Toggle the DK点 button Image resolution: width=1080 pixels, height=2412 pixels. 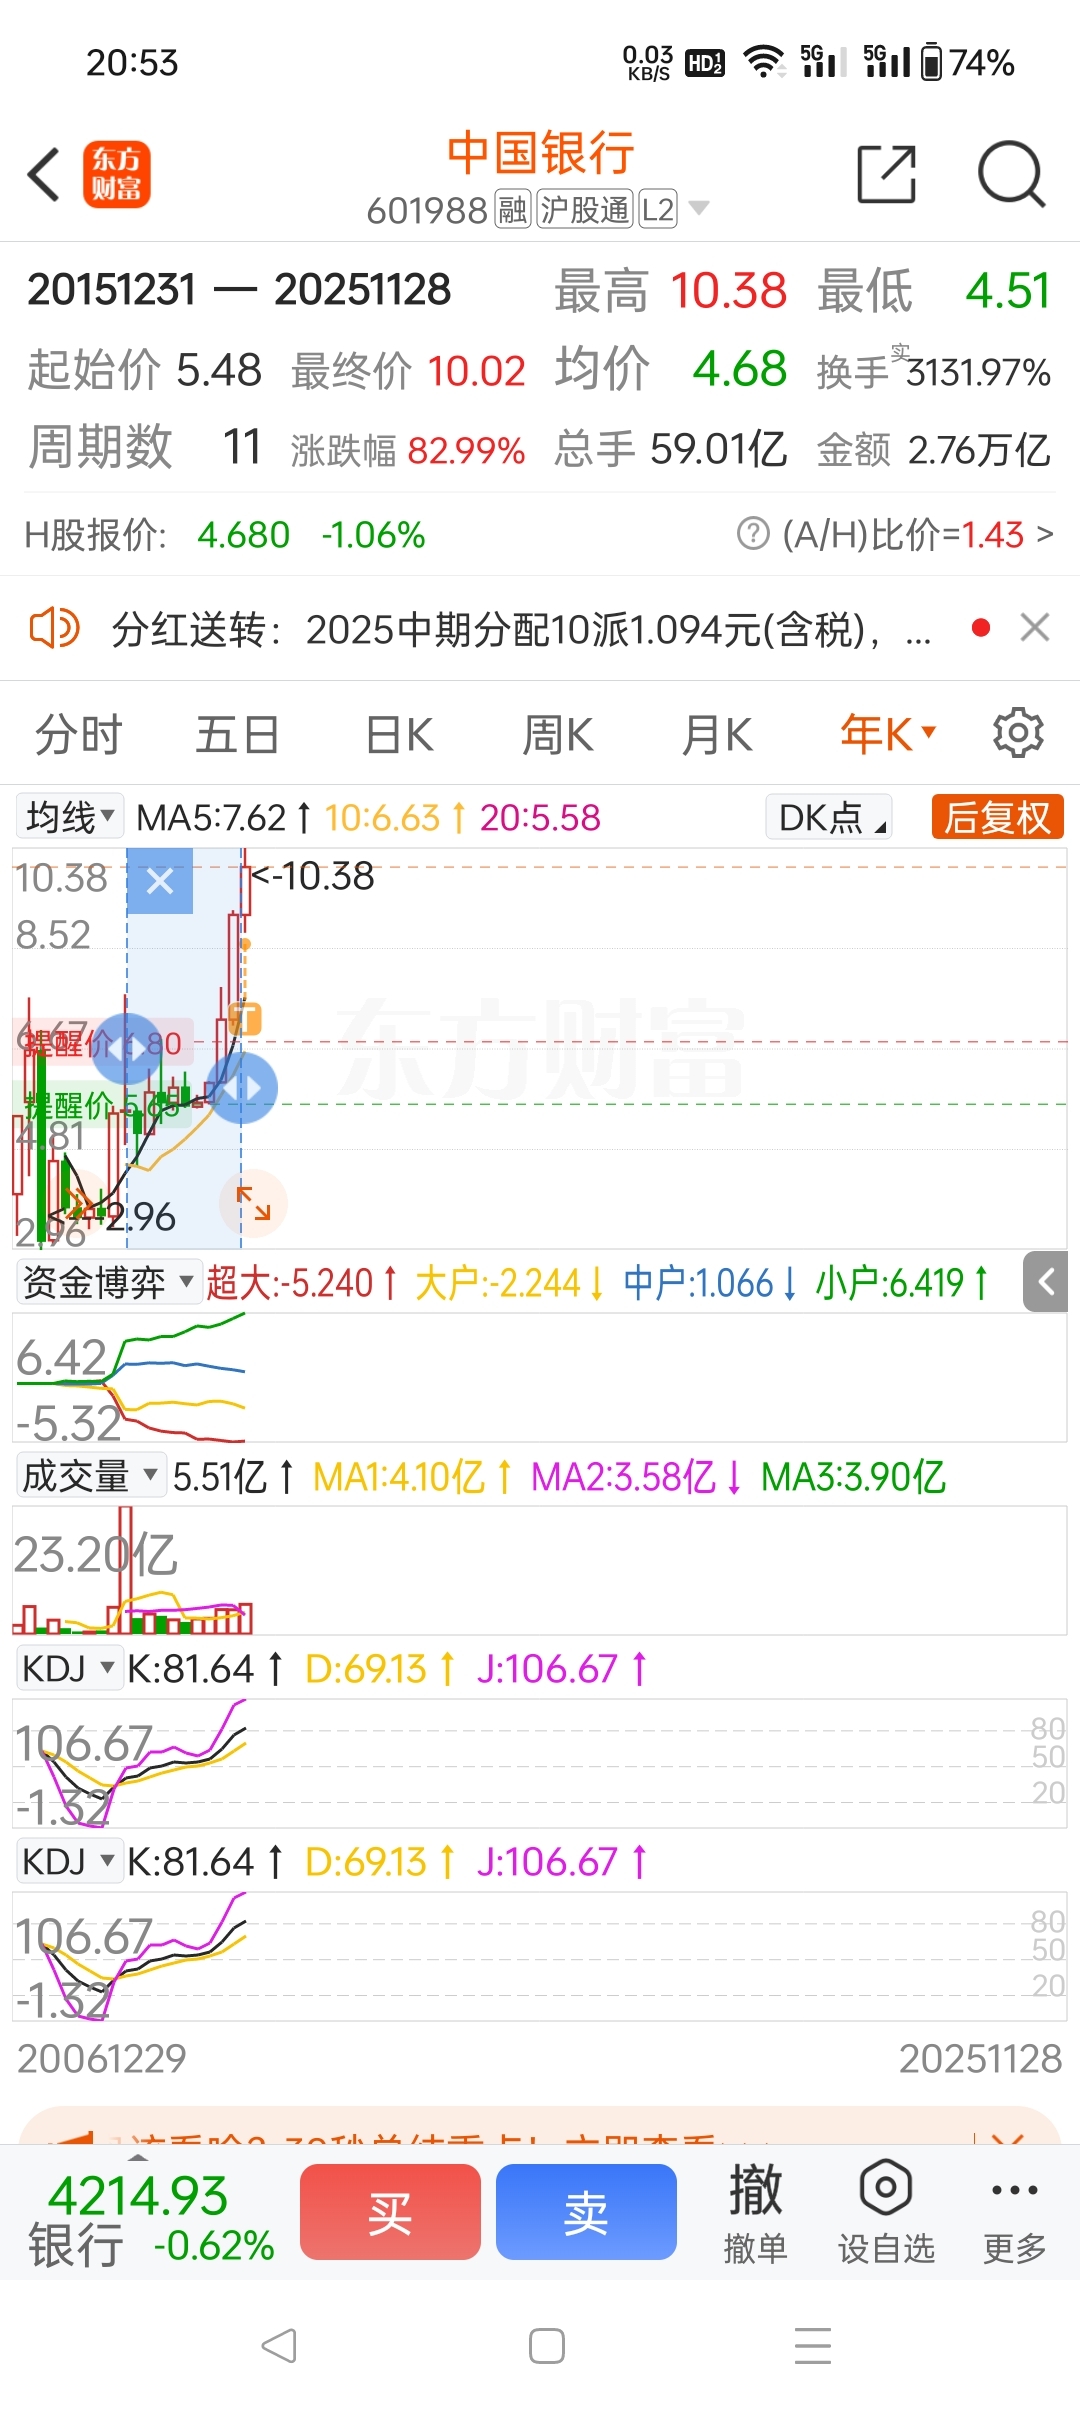[829, 816]
